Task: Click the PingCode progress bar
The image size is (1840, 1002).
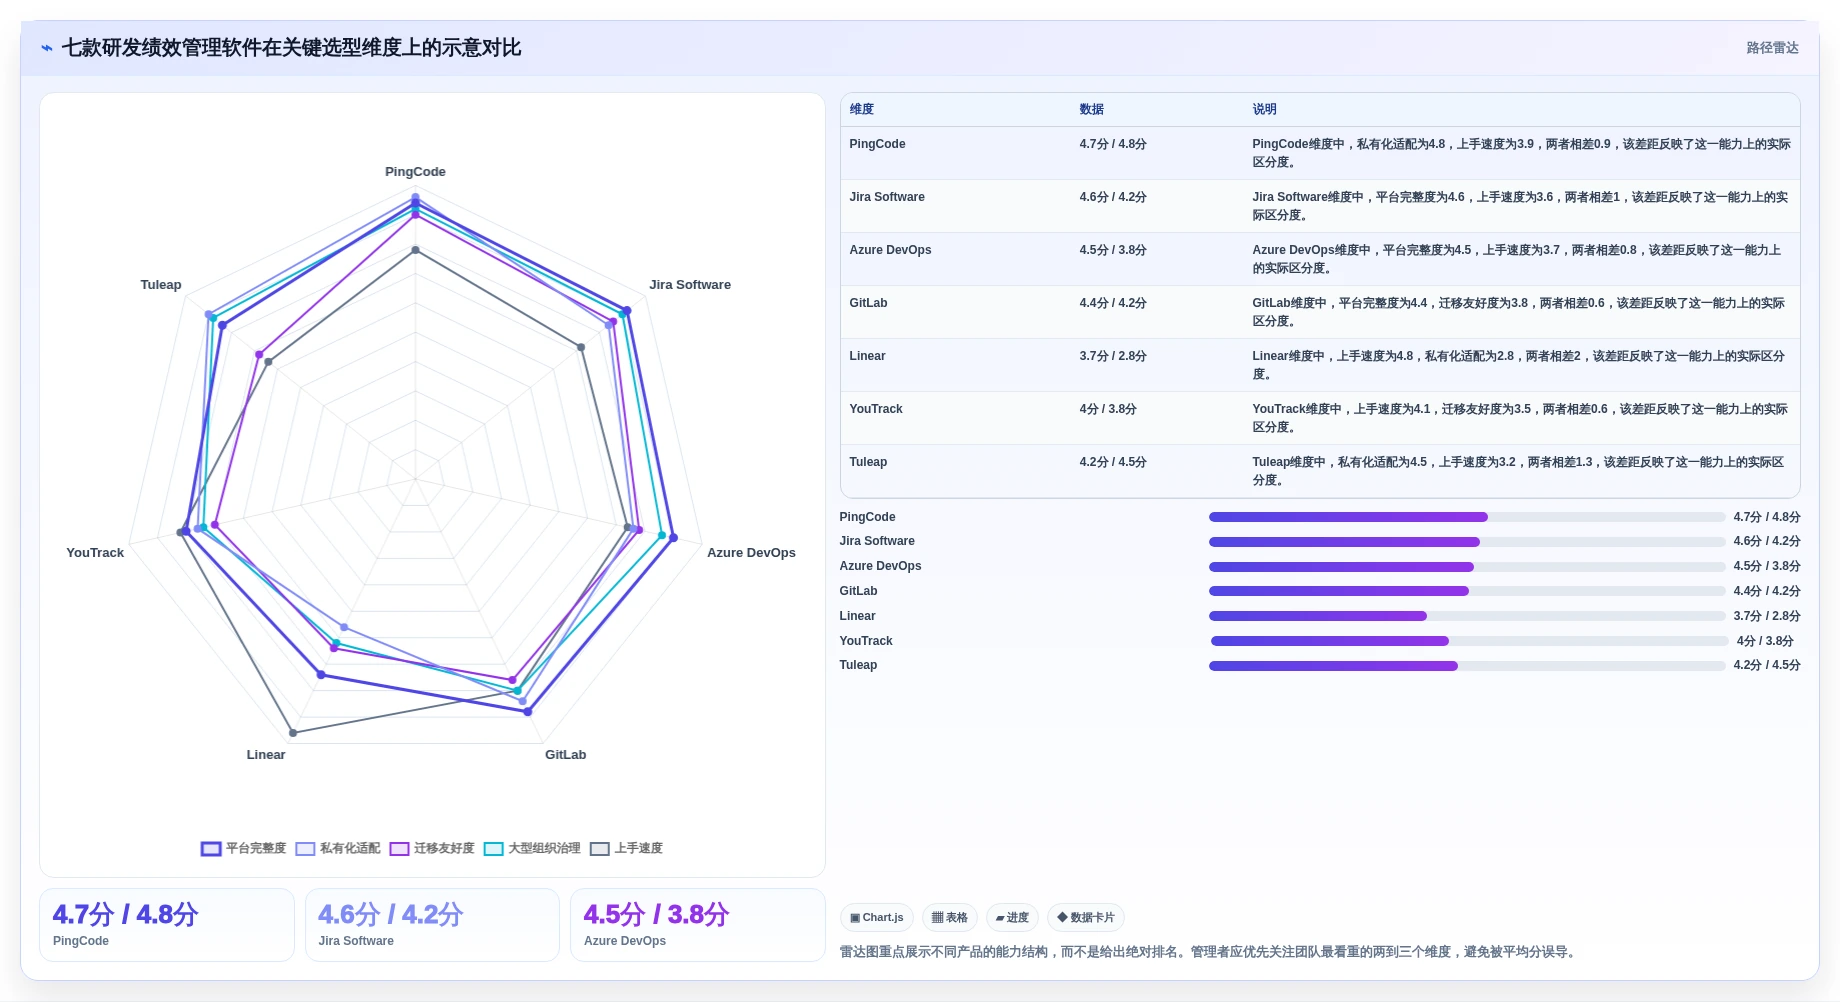Action: 1467,517
